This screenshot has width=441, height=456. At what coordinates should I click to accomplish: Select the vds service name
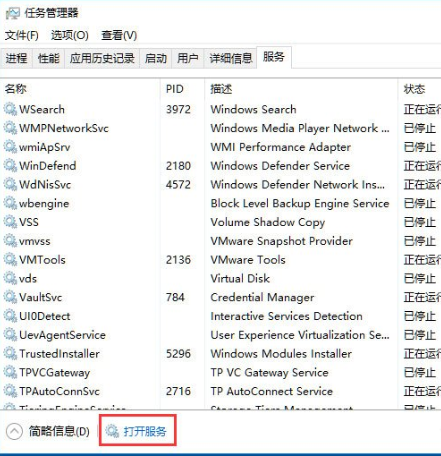coord(28,278)
